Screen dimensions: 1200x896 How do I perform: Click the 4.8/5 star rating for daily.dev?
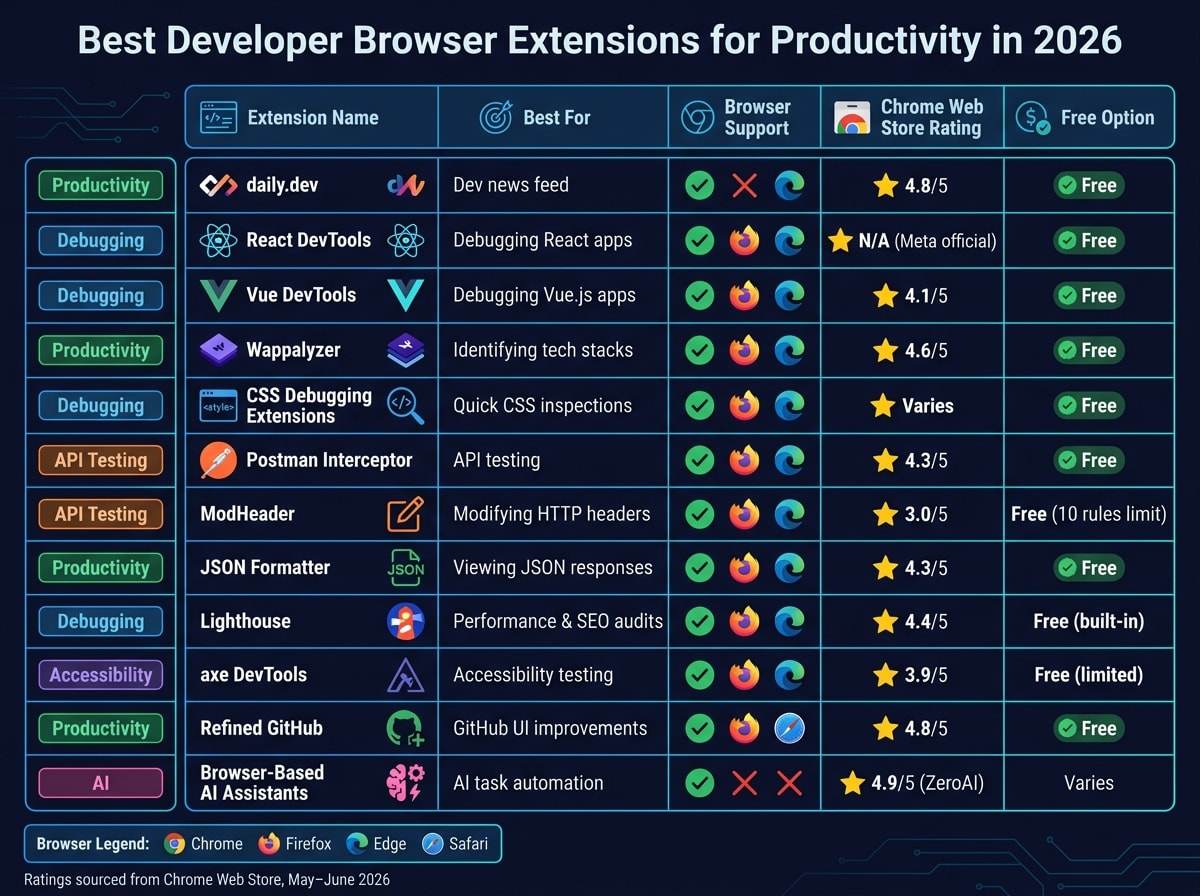tap(910, 185)
